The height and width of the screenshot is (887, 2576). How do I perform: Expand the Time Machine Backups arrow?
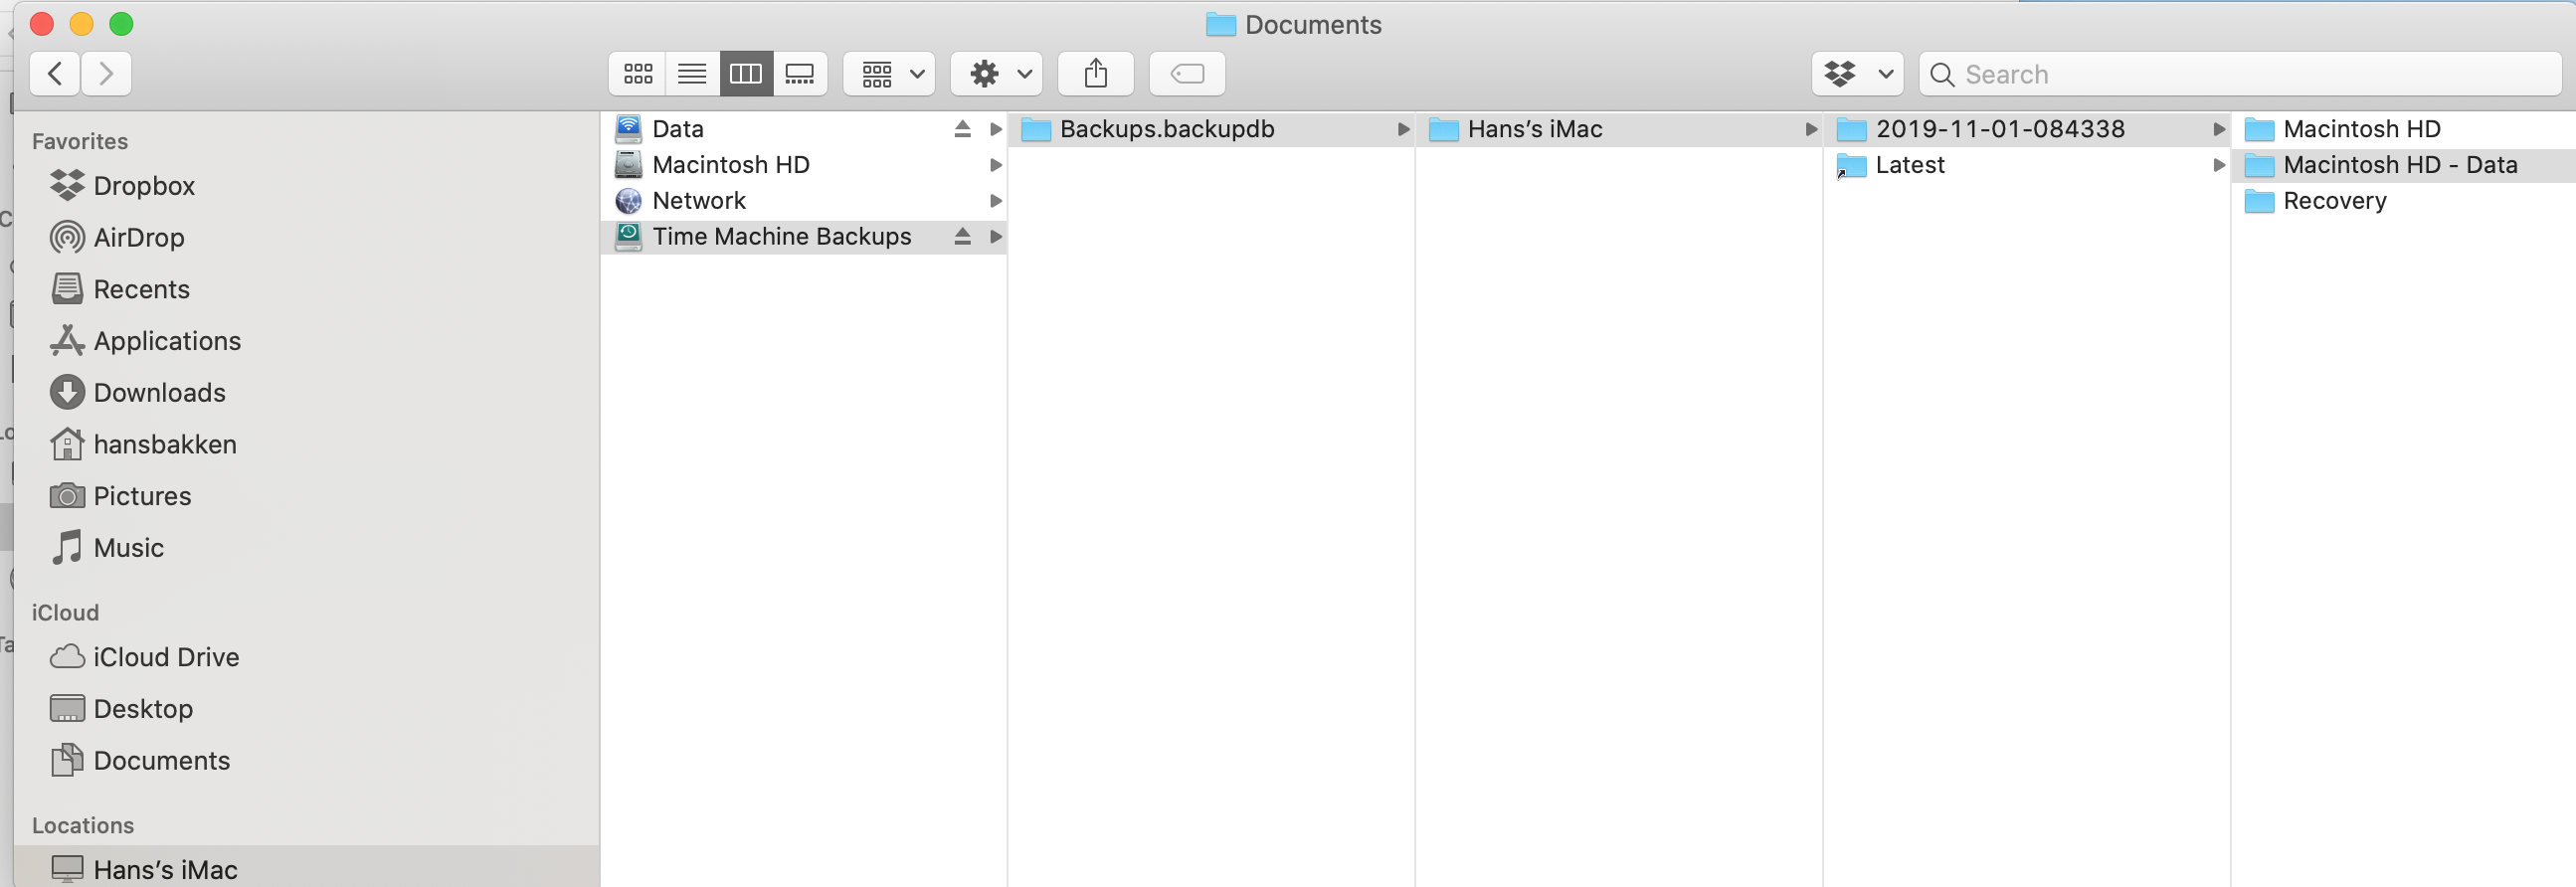pyautogui.click(x=995, y=237)
